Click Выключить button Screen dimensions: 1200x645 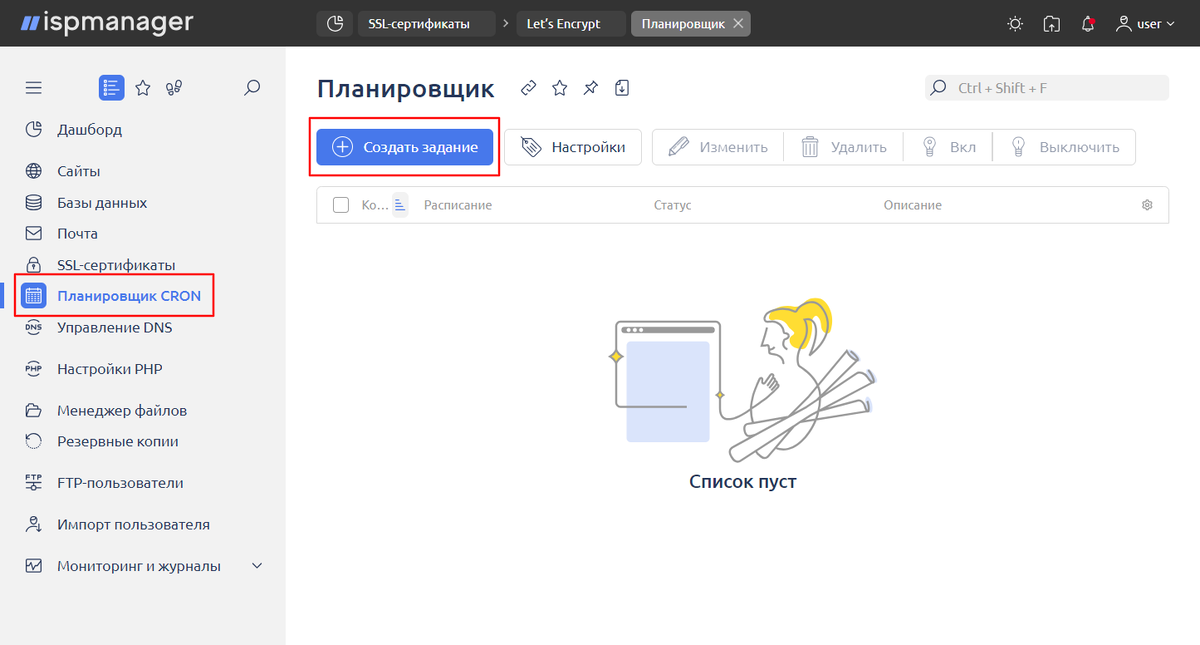[1064, 147]
